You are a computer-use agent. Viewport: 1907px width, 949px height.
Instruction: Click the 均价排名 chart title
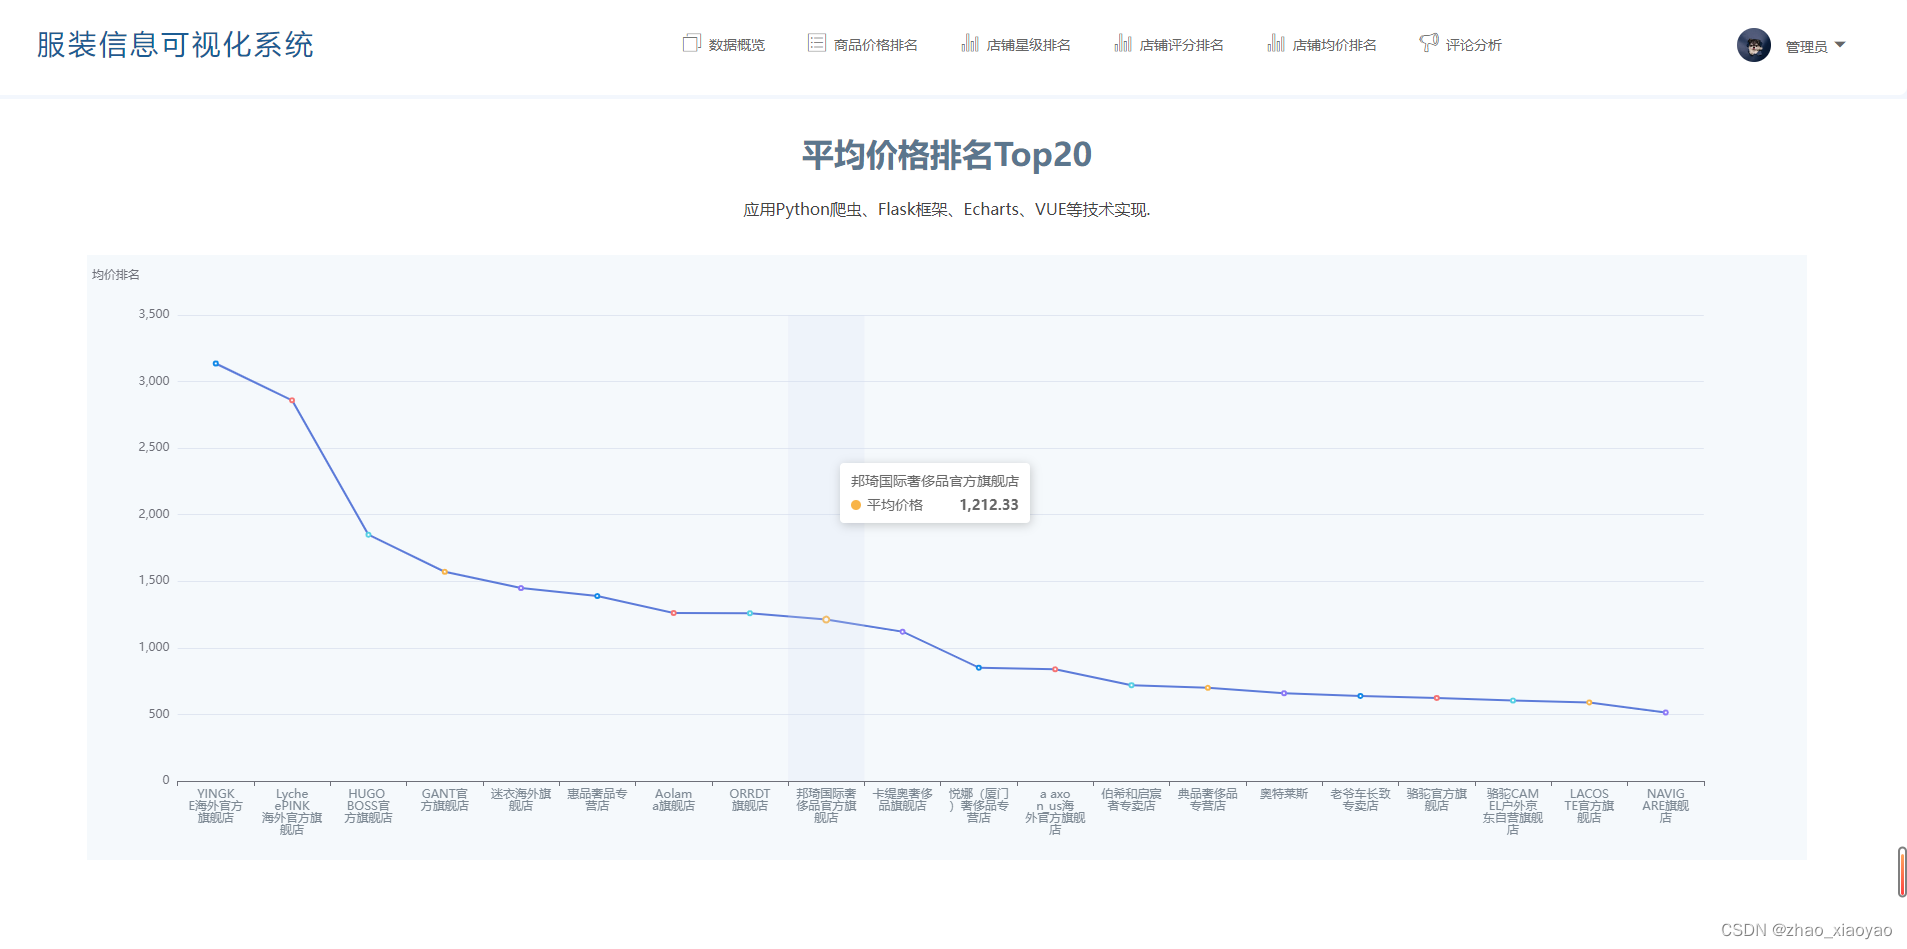point(116,275)
